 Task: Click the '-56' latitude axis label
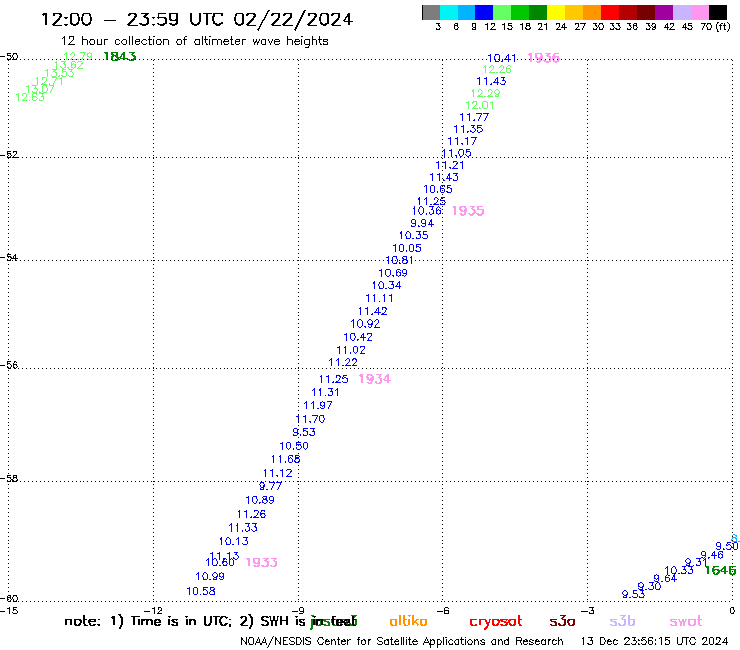[x=9, y=365]
